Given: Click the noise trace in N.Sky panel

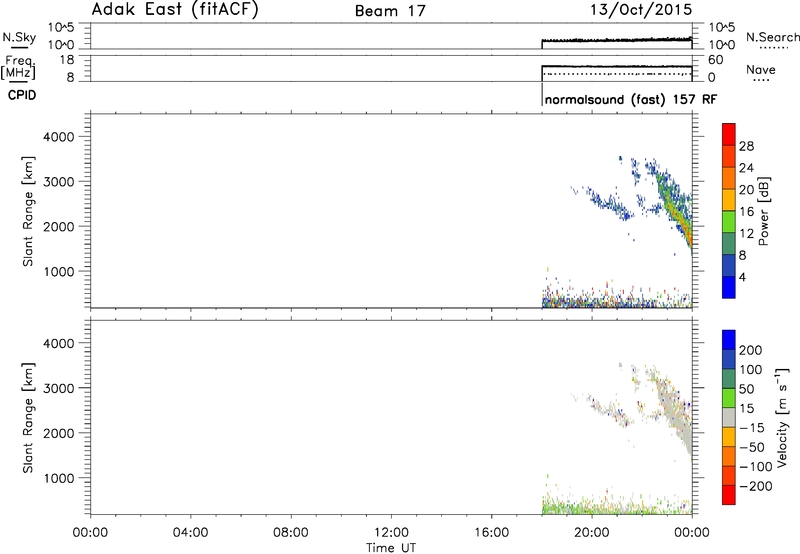Looking at the screenshot, I should tap(616, 40).
